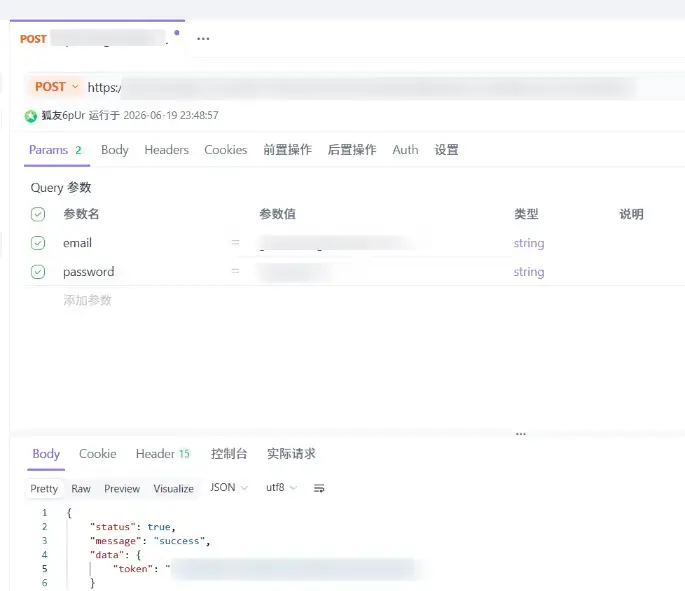The height and width of the screenshot is (591, 685).
Task: Open the POST method dropdown
Action: pyautogui.click(x=57, y=86)
